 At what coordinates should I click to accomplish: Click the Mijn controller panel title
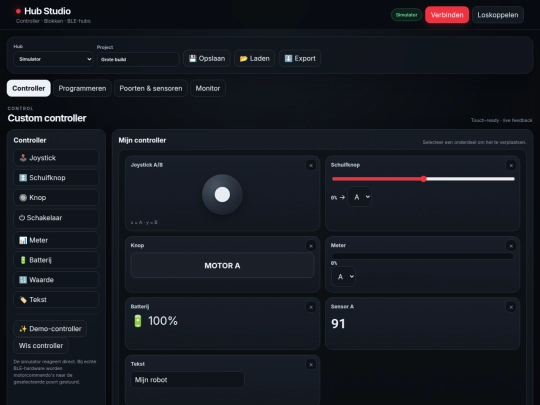[142, 140]
